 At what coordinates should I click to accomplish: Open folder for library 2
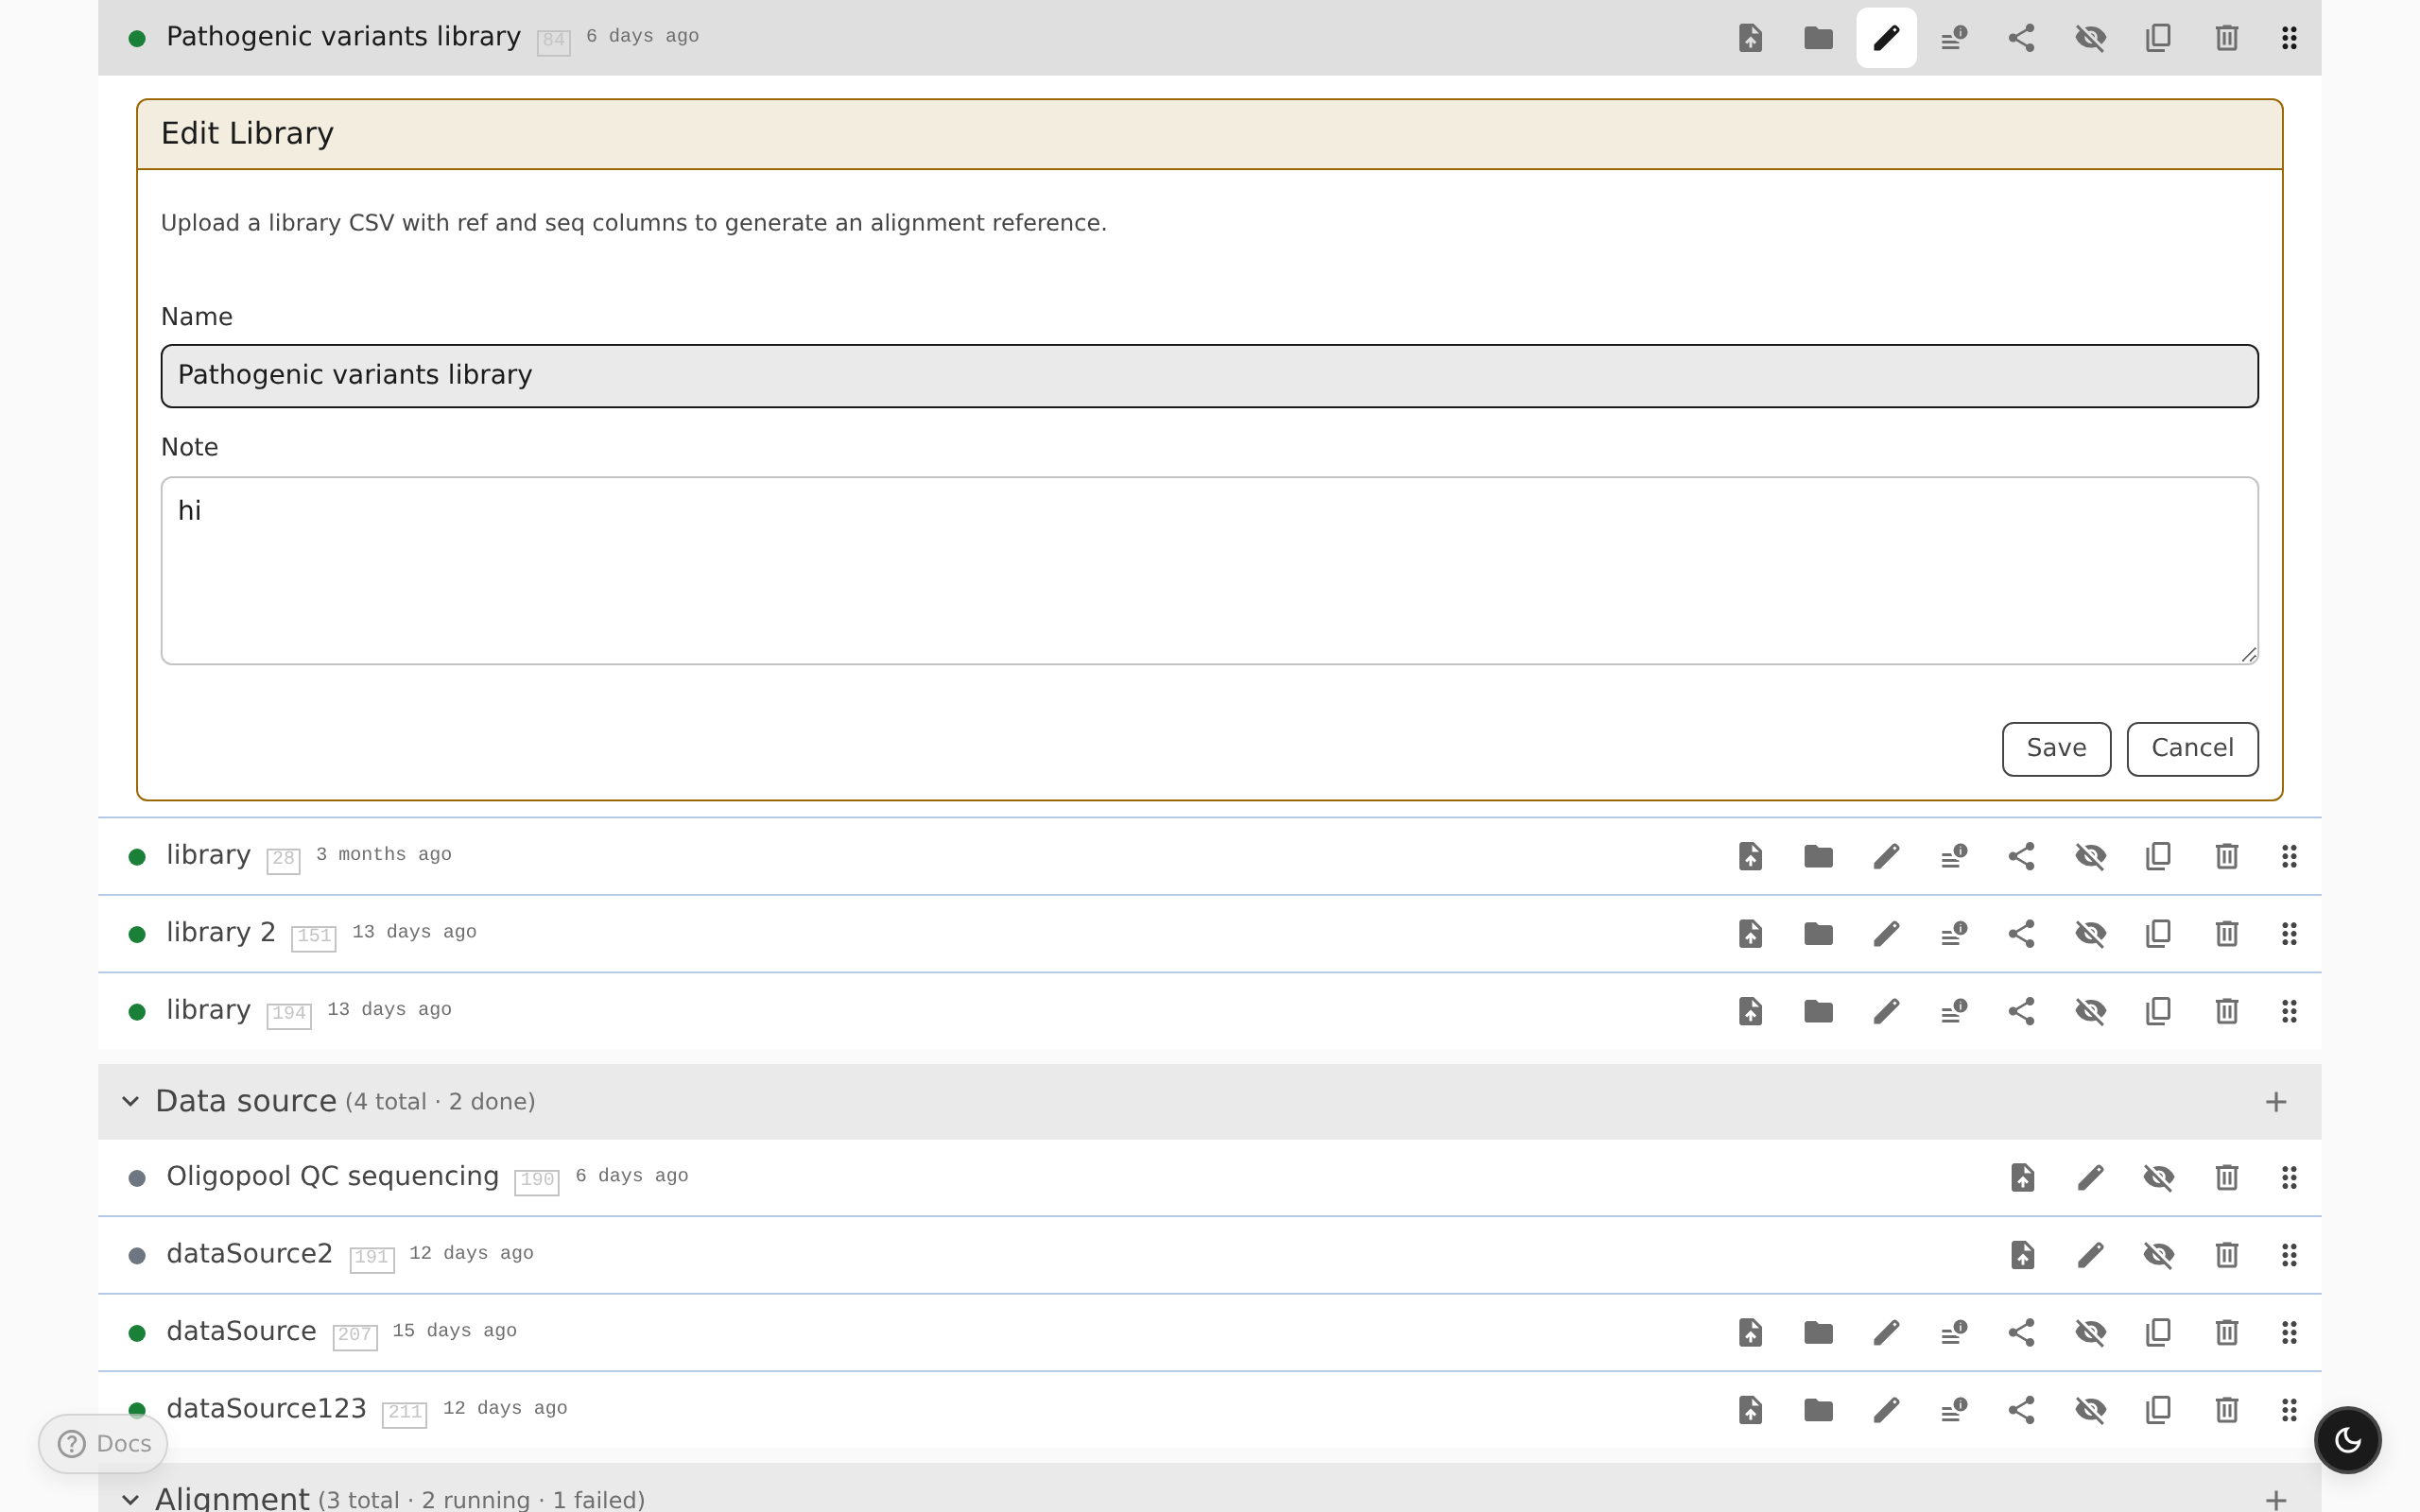point(1818,934)
